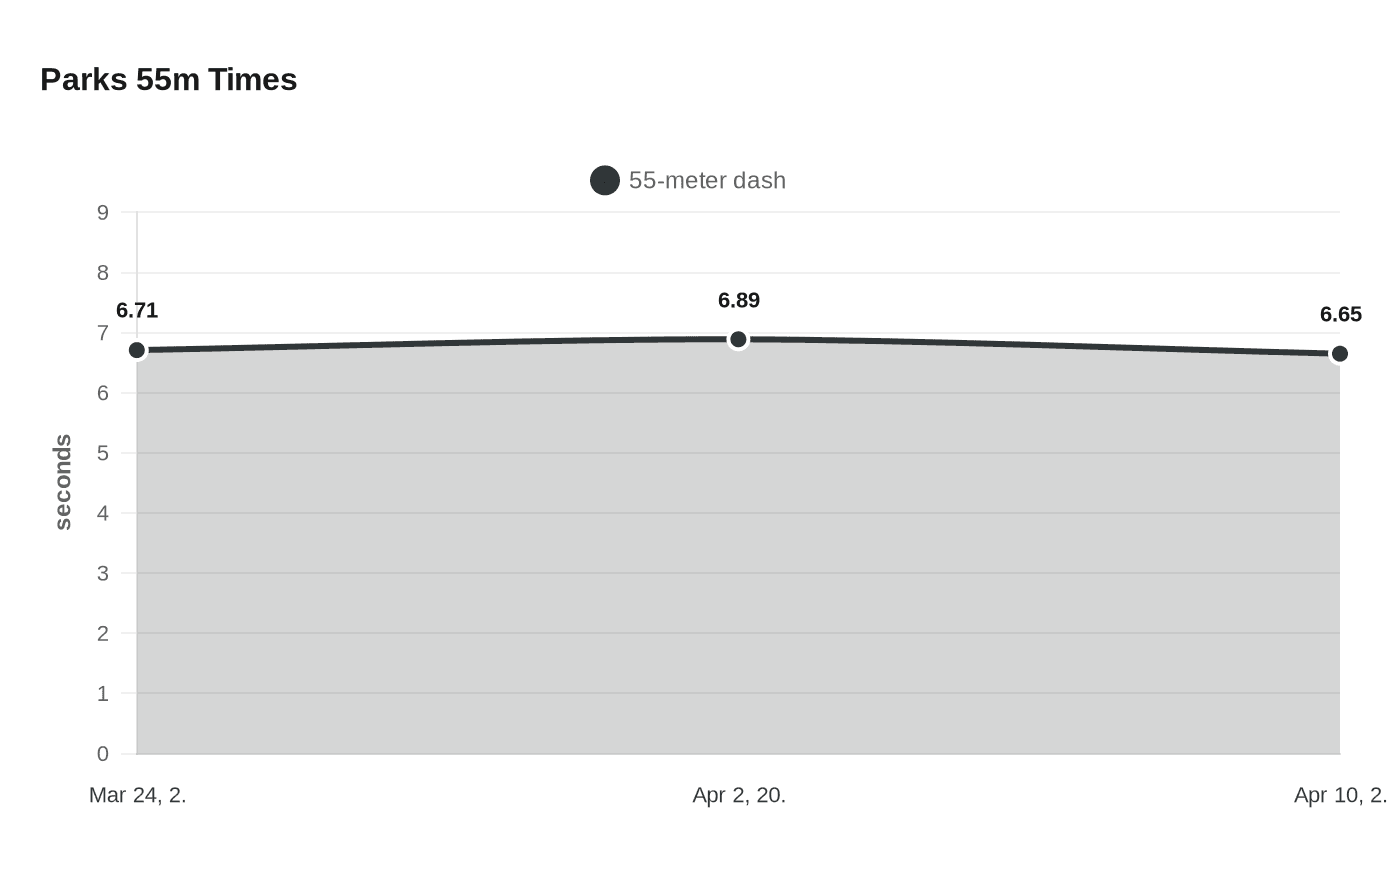
Task: Click the 55-meter dash legend marker circle
Action: click(x=605, y=181)
